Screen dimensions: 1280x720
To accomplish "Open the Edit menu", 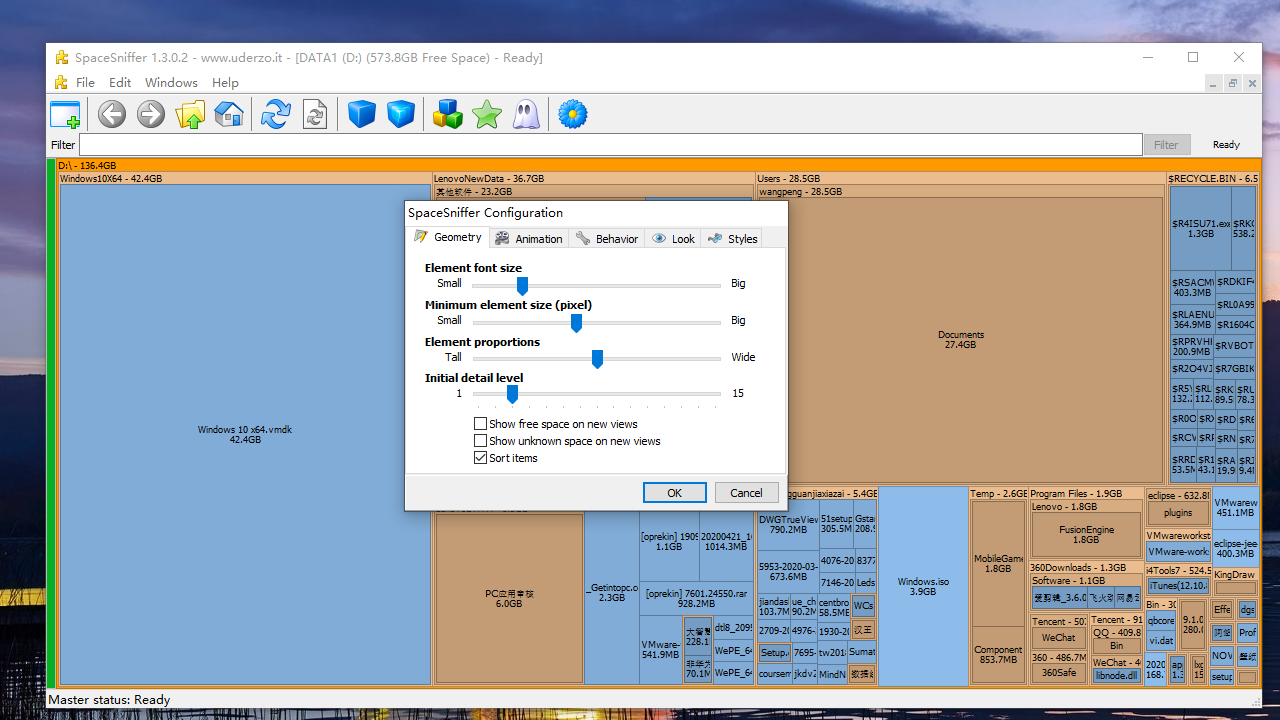I will 119,82.
